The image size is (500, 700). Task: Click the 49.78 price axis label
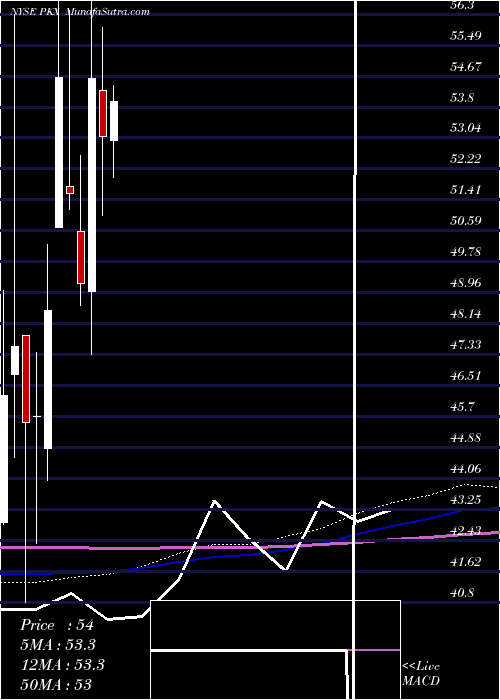(x=466, y=252)
